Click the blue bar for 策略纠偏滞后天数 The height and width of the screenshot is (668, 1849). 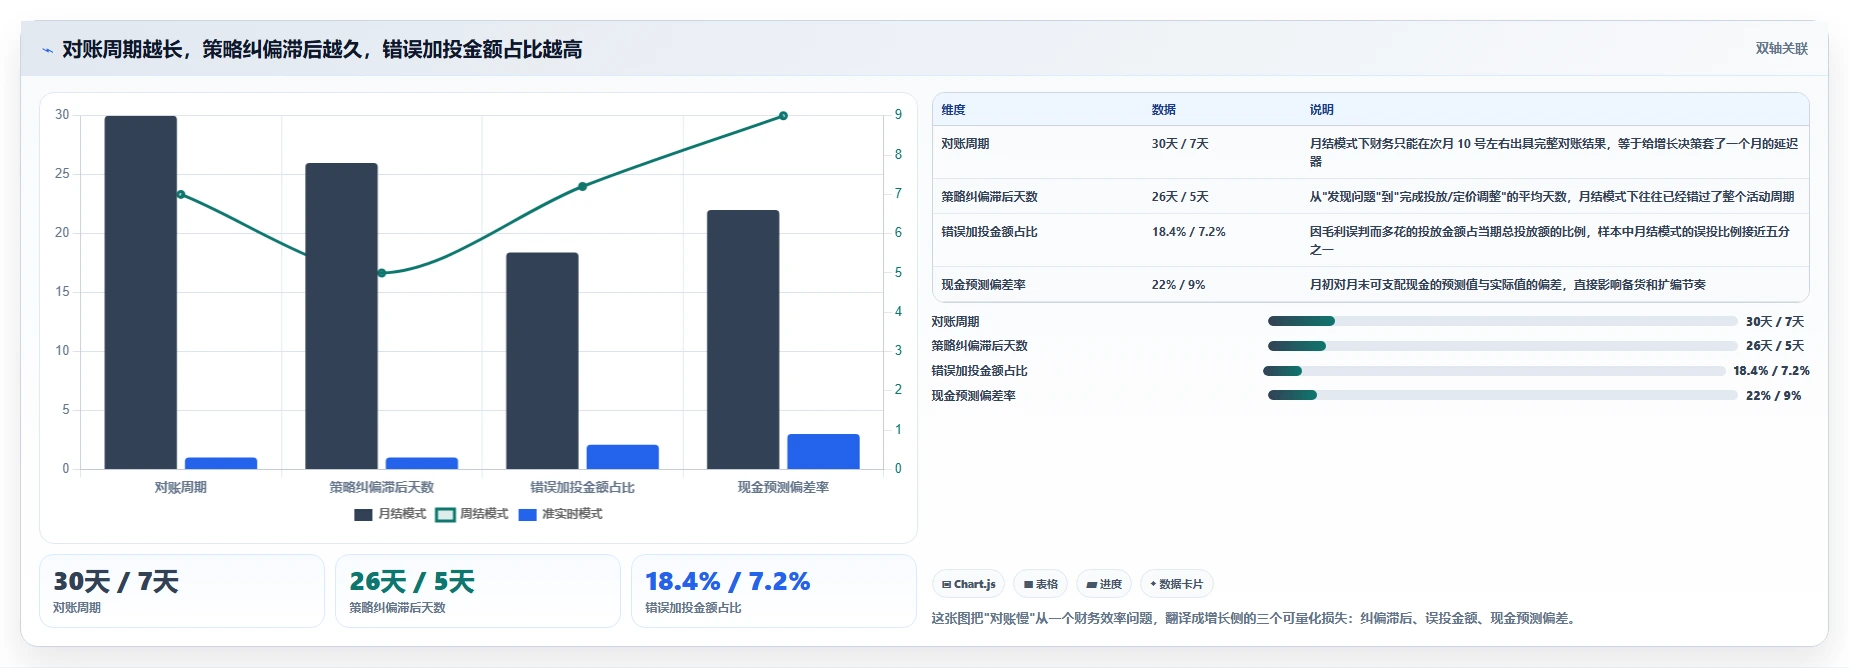point(422,463)
